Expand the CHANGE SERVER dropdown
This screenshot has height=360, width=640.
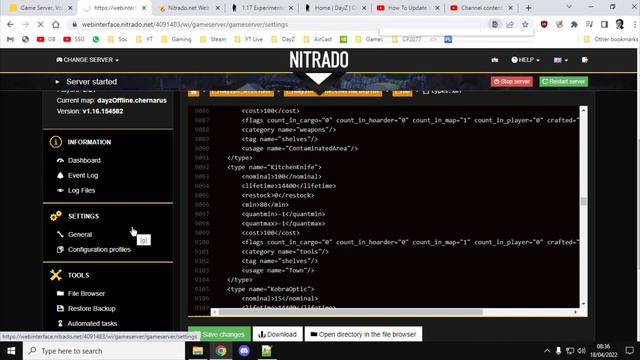click(87, 60)
